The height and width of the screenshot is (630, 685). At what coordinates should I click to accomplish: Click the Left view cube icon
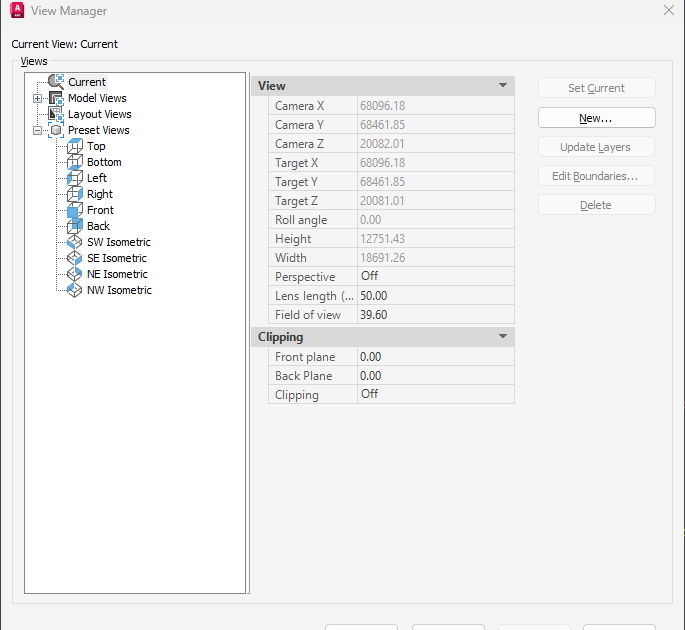(75, 178)
